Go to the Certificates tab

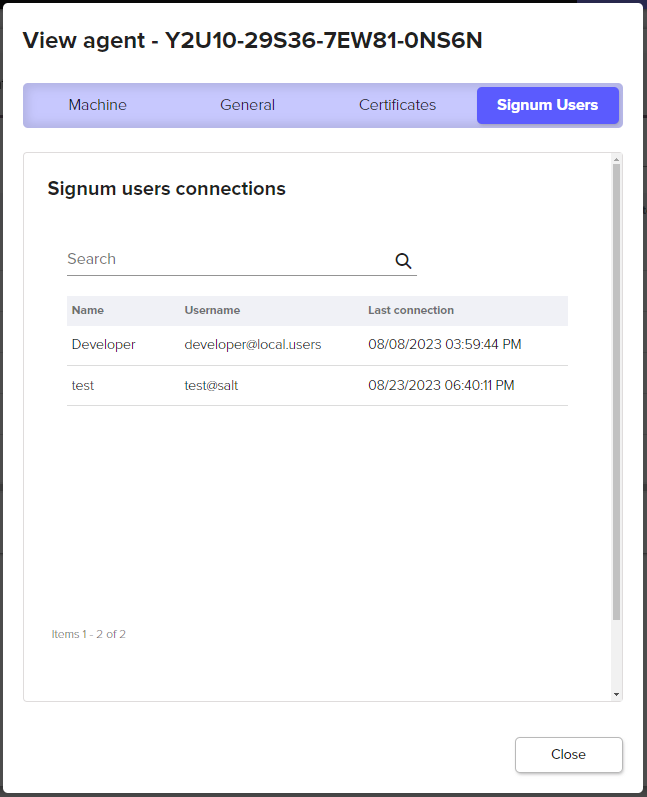(x=397, y=105)
